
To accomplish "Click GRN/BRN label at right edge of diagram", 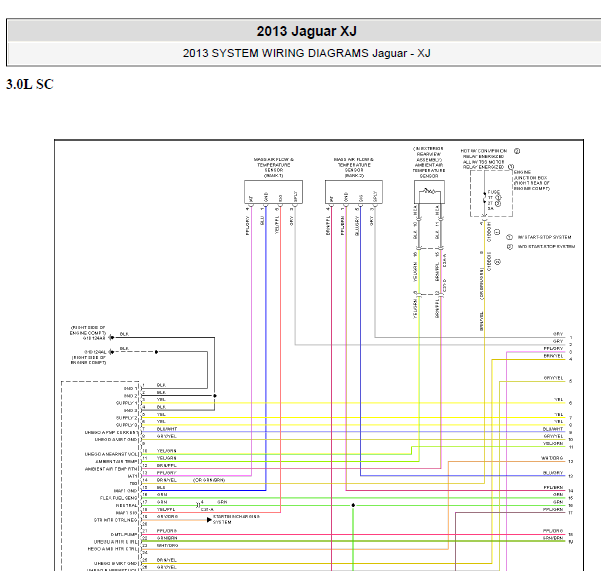I will (553, 538).
